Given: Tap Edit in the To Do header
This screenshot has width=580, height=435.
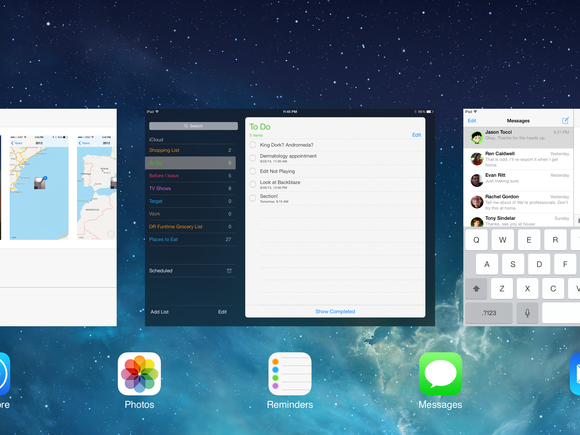Looking at the screenshot, I should [x=417, y=135].
